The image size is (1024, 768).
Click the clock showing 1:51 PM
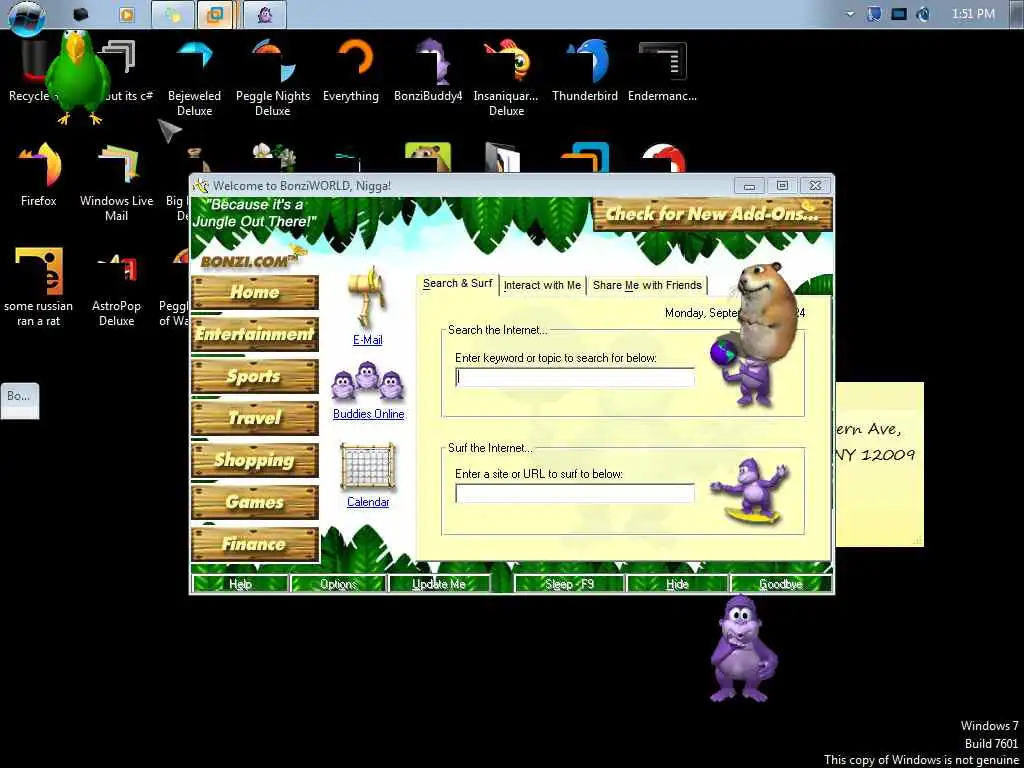point(973,14)
